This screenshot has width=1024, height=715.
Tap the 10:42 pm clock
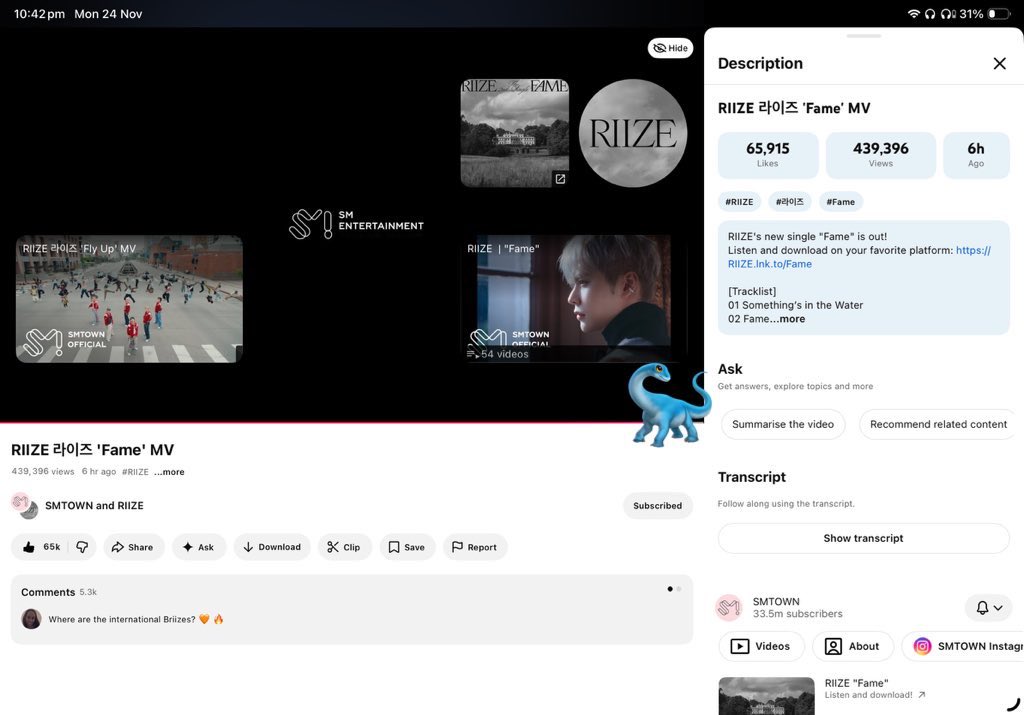(39, 14)
